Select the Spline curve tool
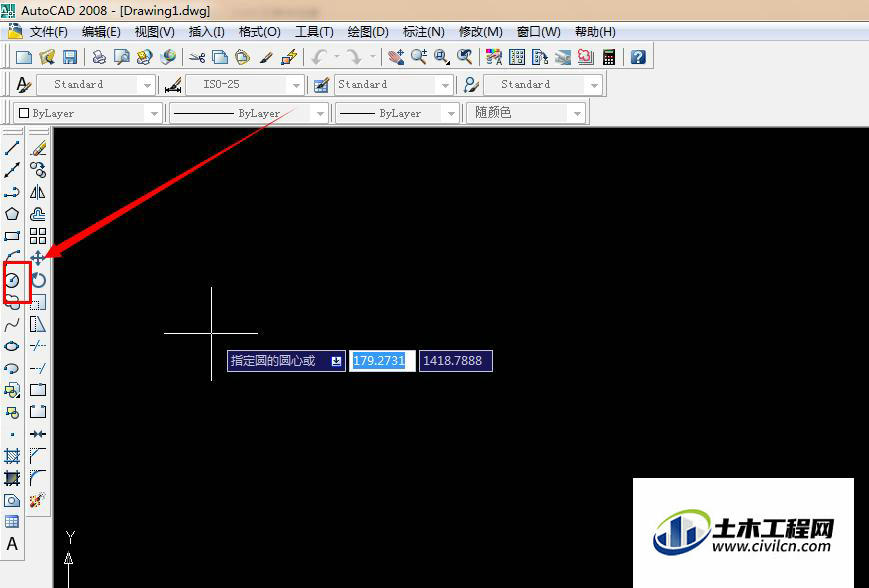 point(12,324)
